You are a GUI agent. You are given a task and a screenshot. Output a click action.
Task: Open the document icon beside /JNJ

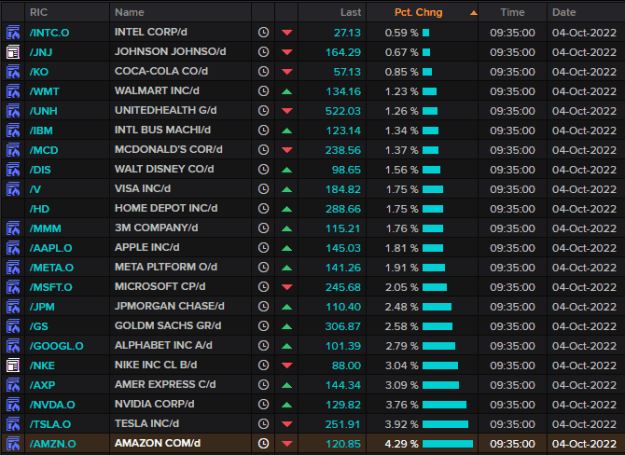[13, 52]
